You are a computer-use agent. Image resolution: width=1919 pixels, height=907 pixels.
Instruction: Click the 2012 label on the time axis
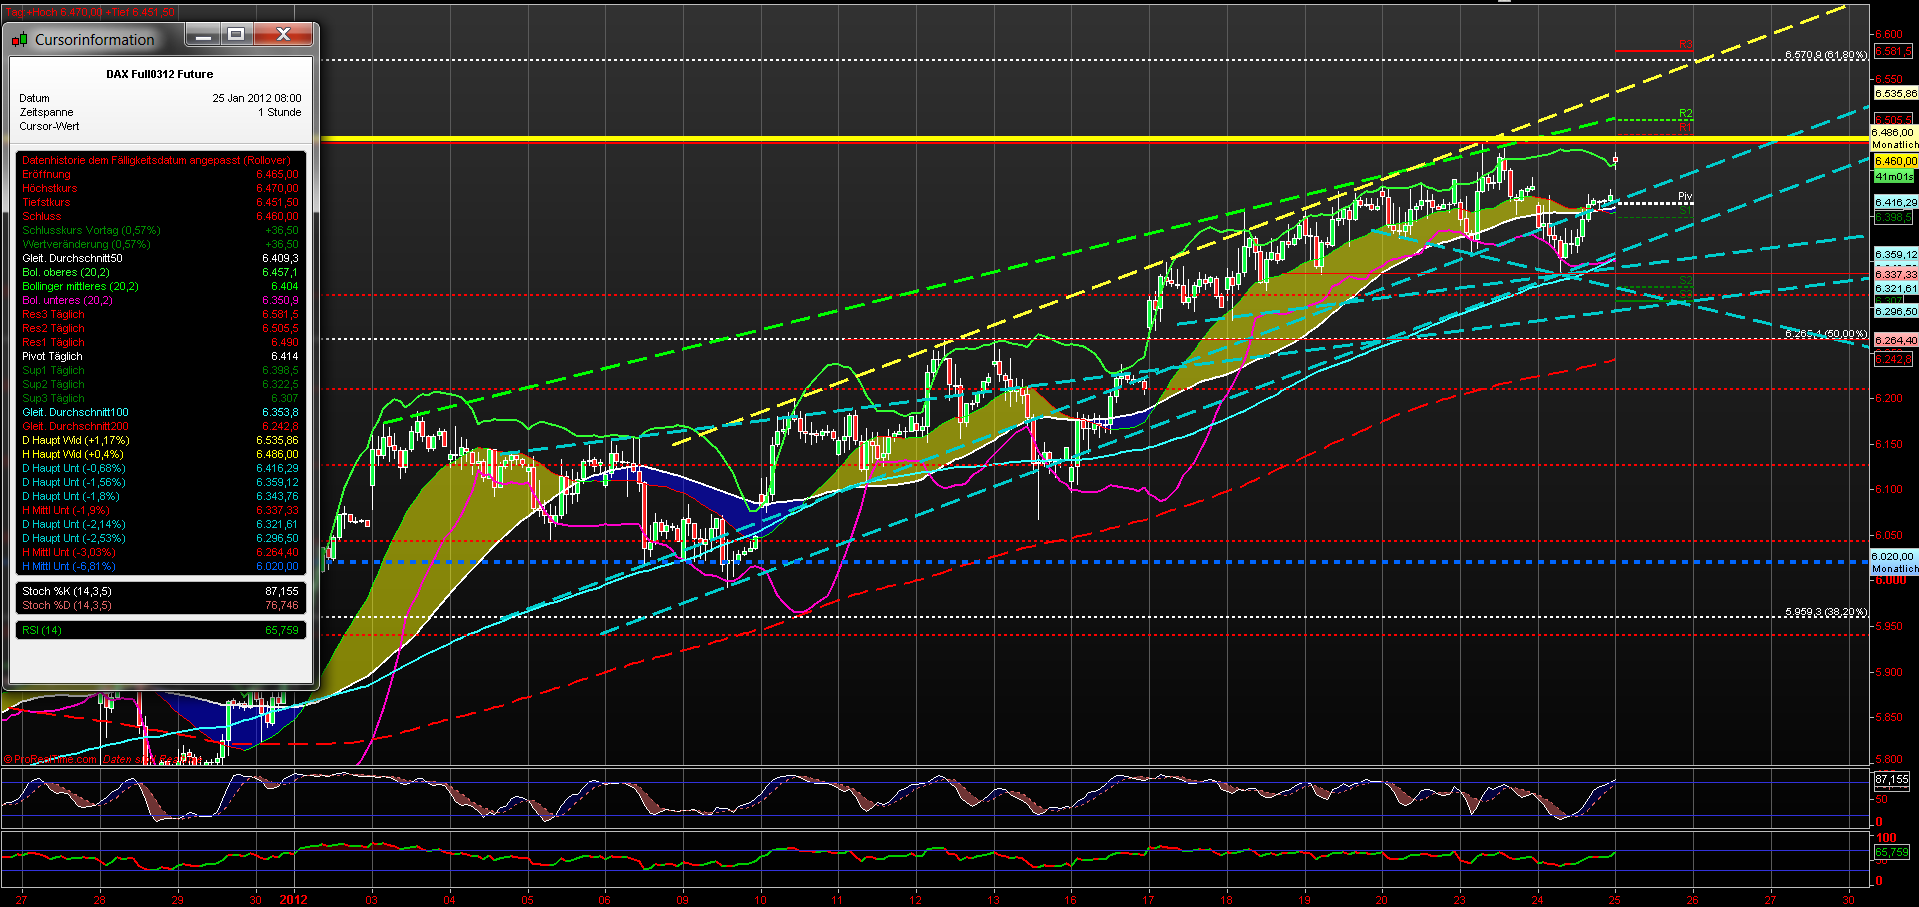point(293,899)
